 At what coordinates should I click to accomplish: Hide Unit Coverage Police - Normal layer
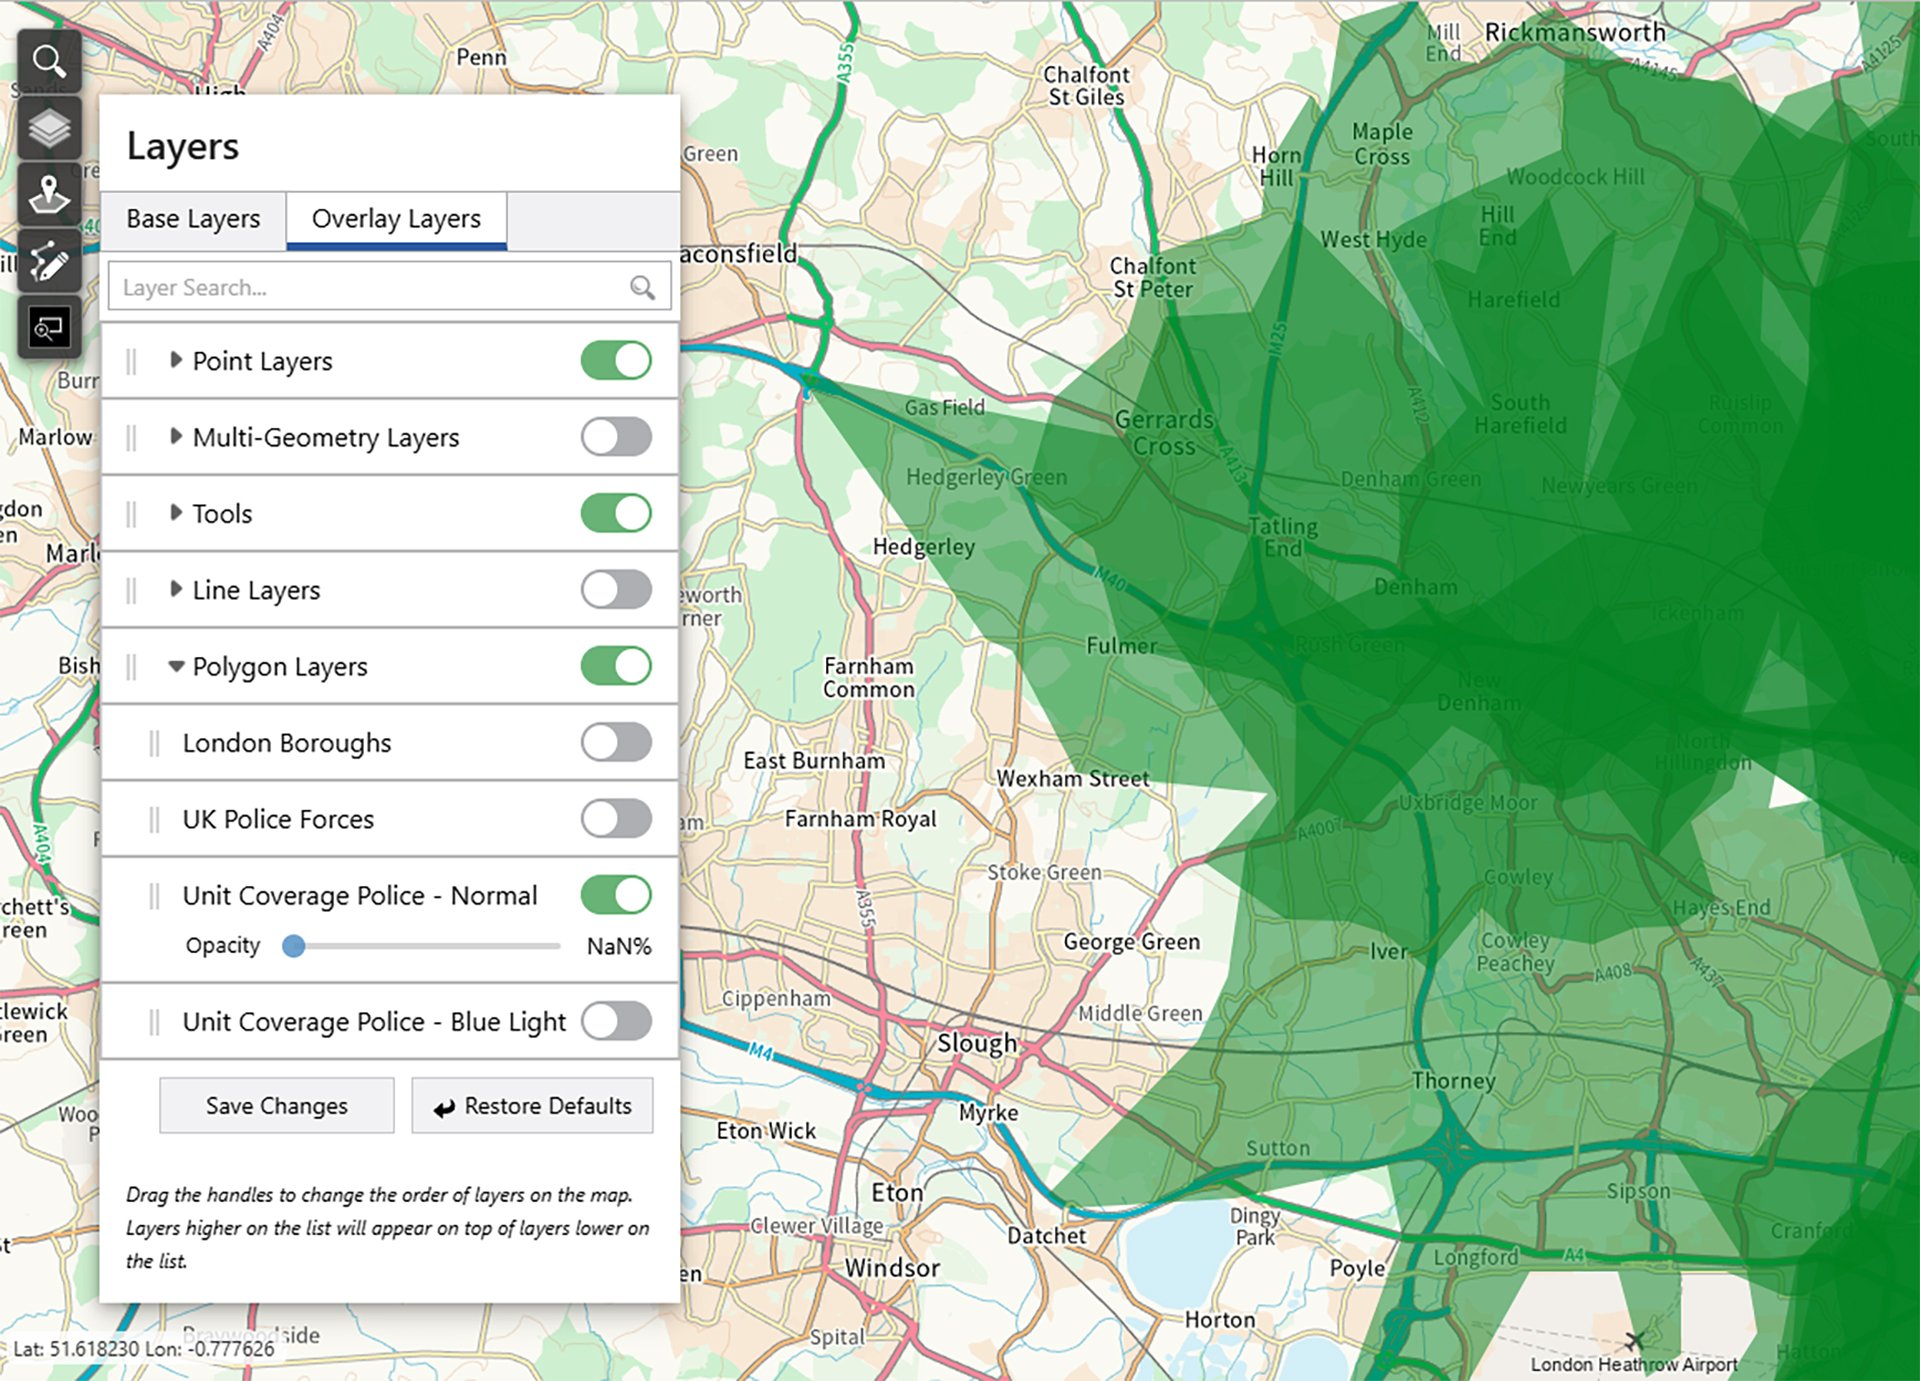pos(616,895)
